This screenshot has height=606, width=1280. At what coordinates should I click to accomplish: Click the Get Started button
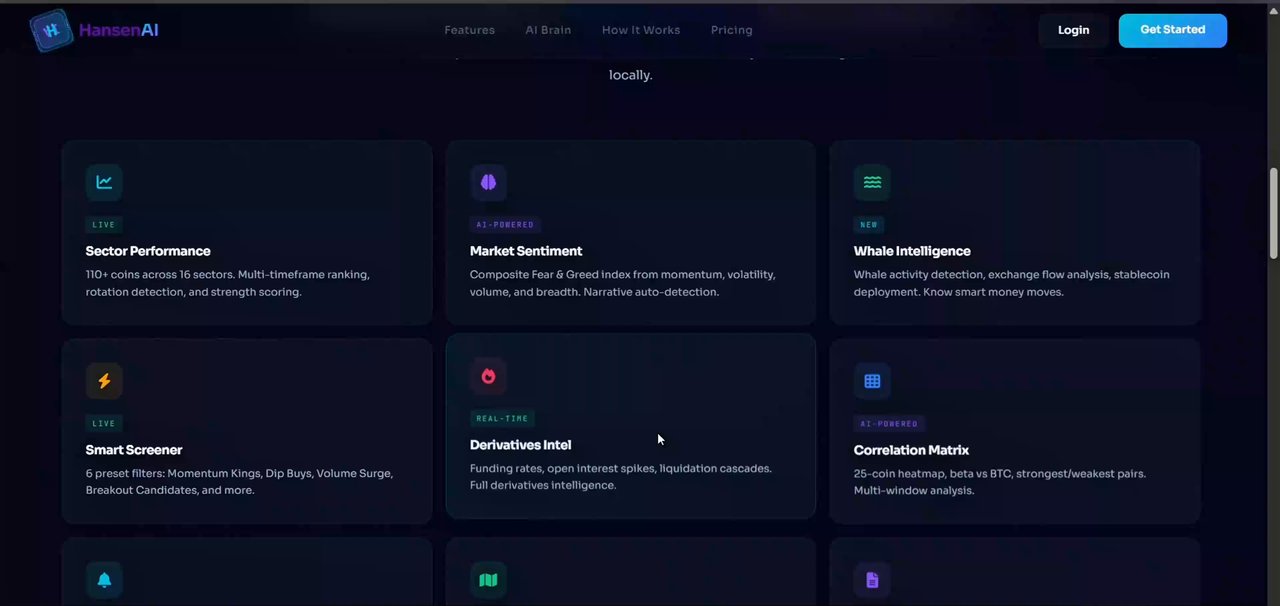coord(1172,30)
